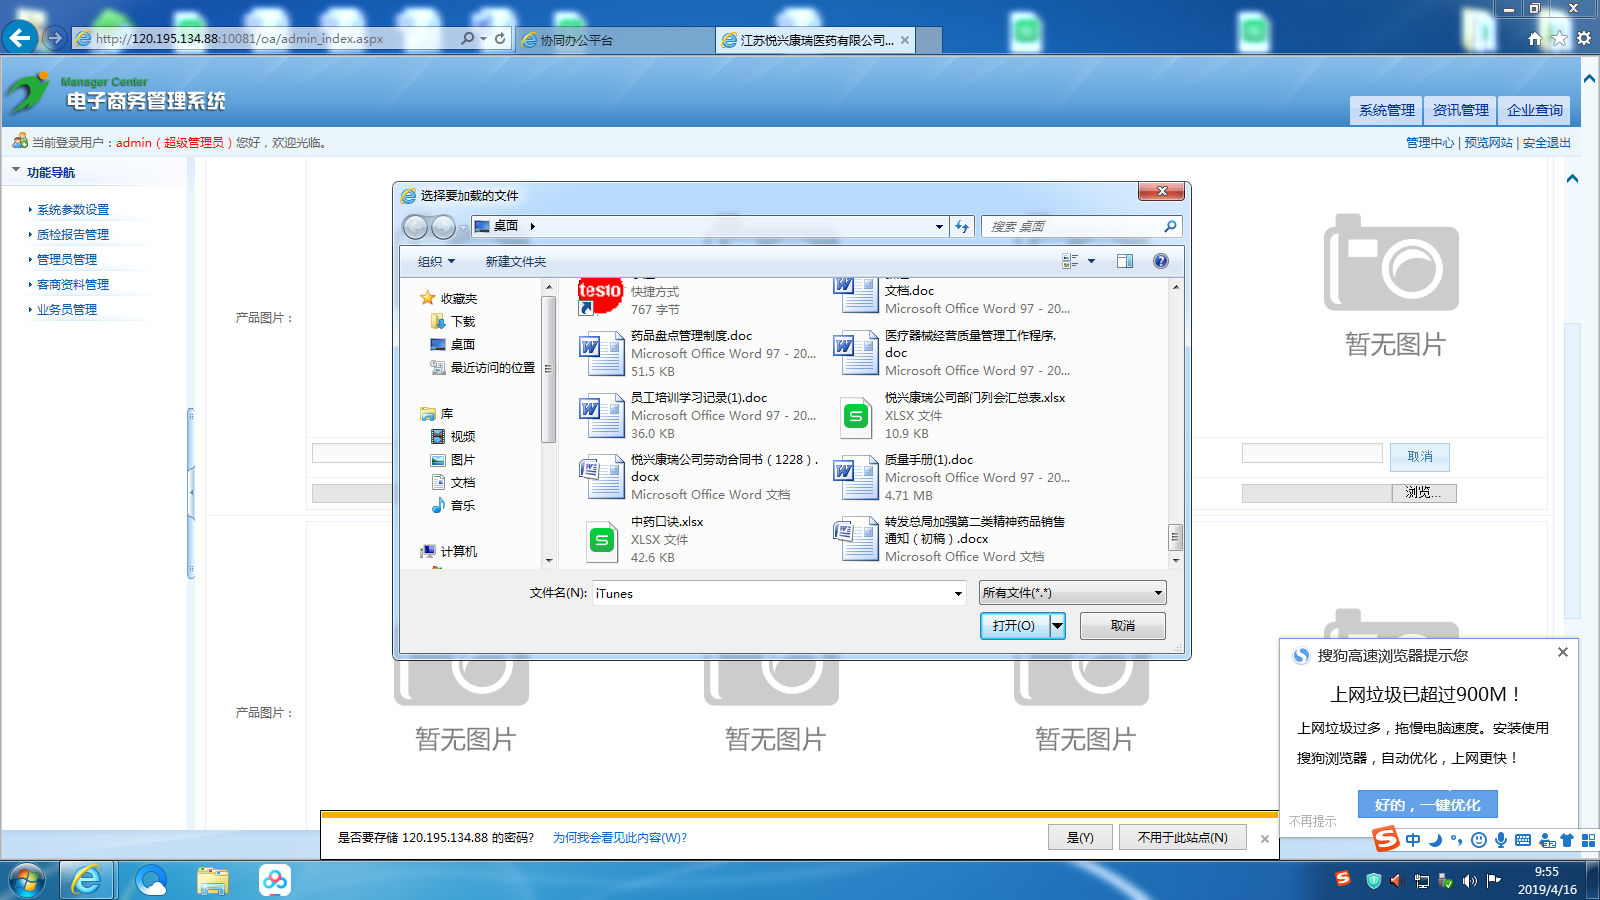Toggle the preview pane in file dialog
Image resolution: width=1600 pixels, height=900 pixels.
point(1125,261)
